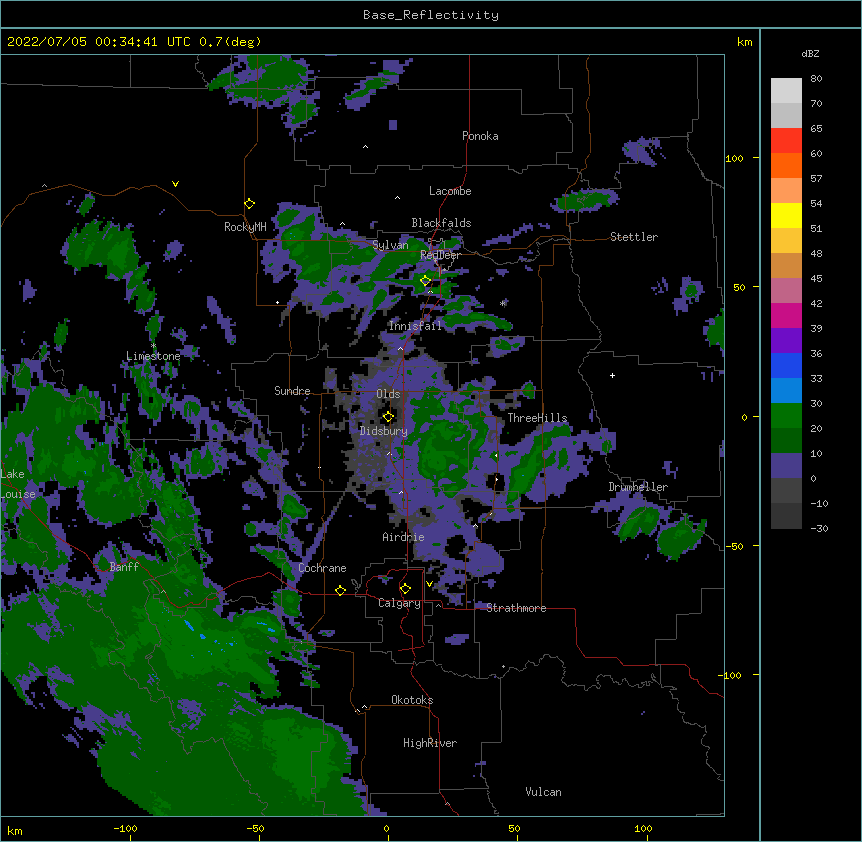862x842 pixels.
Task: Click the ThreeHills city label
Action: click(x=537, y=418)
